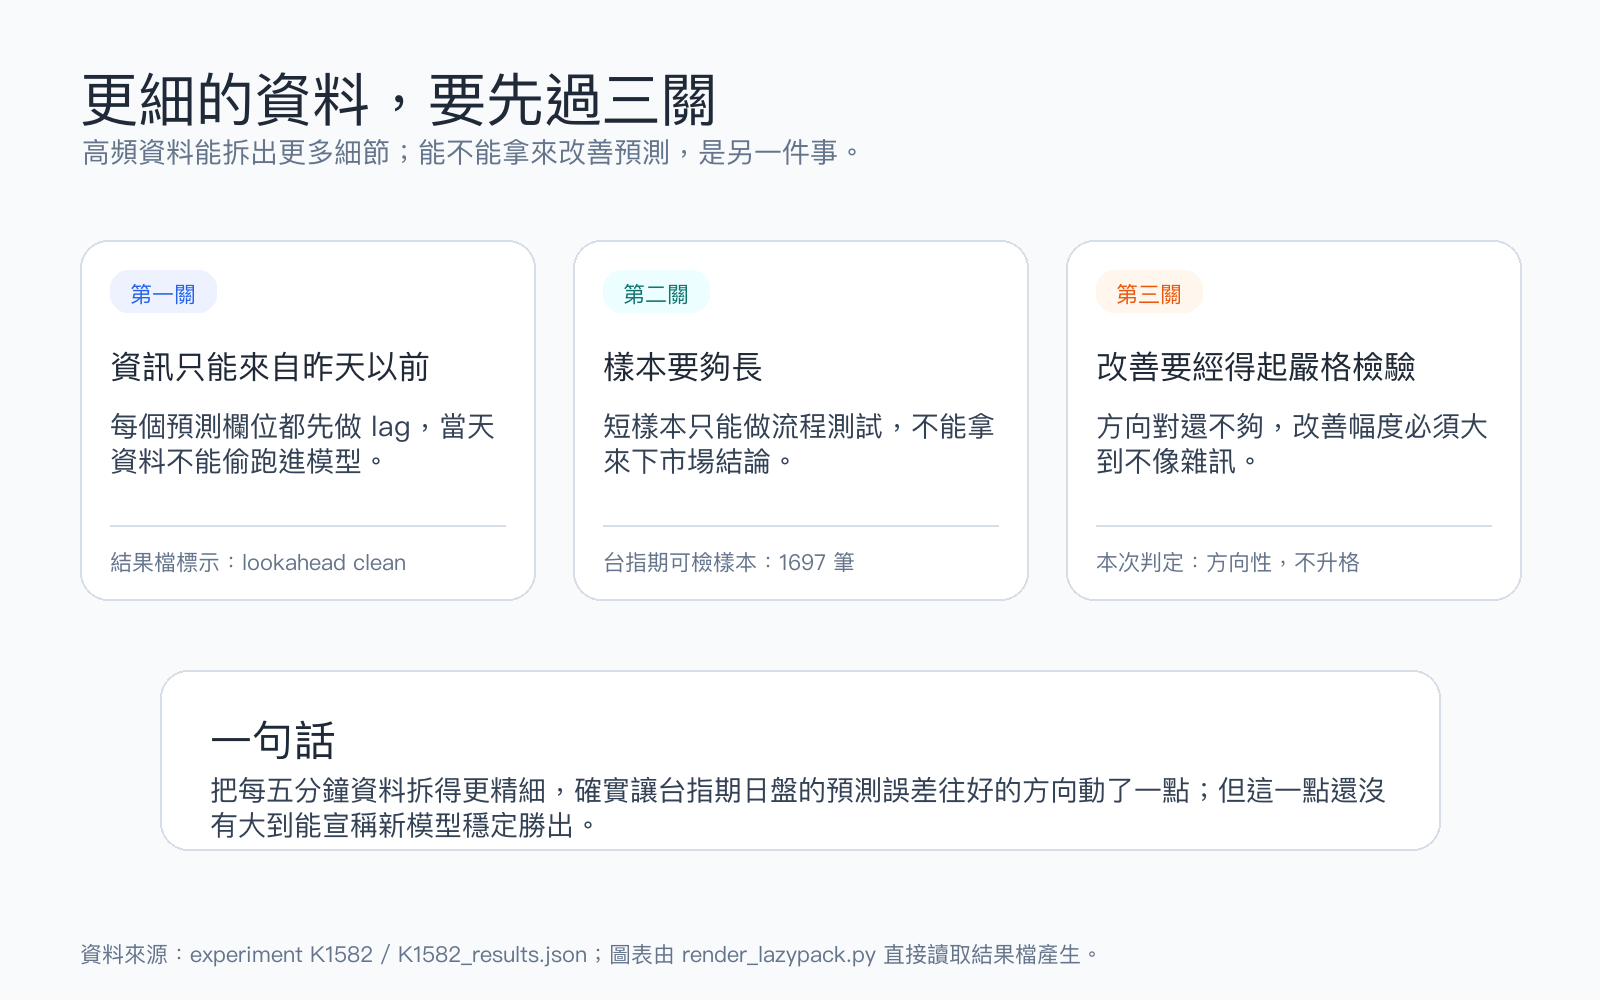
Task: Click the paragraph starting 短樣本只能做流程測試
Action: tap(799, 444)
